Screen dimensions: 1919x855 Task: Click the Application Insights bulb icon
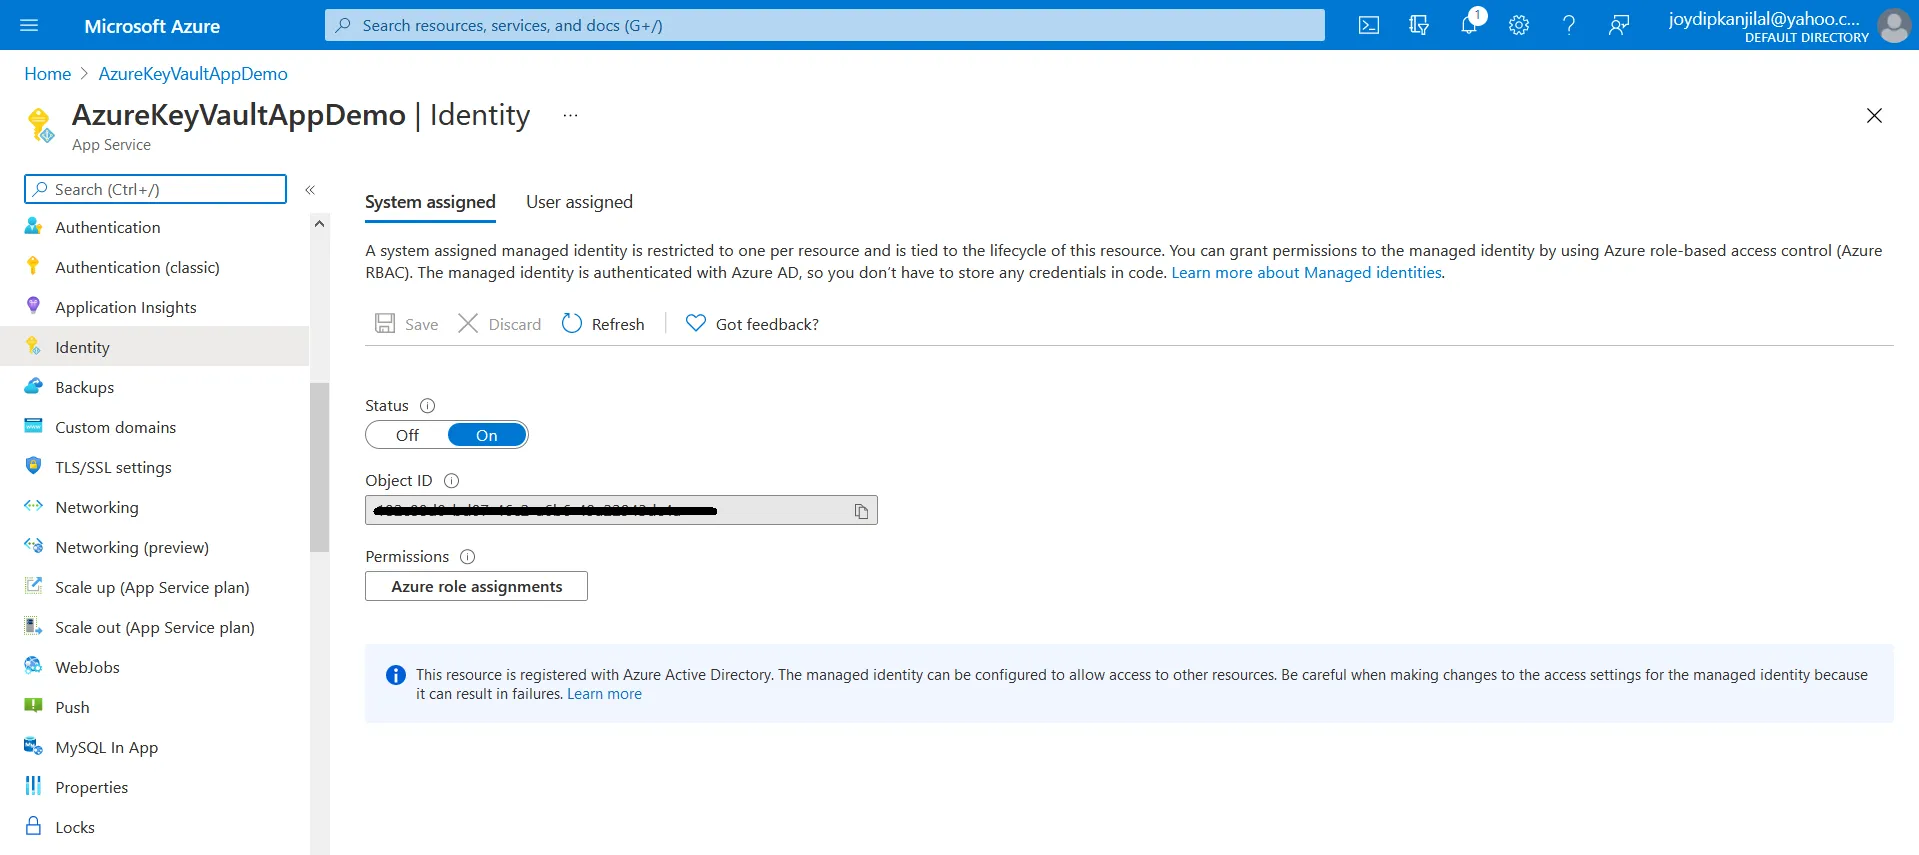(33, 306)
